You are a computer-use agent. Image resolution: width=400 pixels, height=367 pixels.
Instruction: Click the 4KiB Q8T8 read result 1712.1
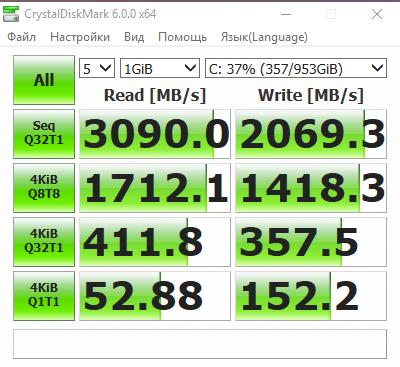point(155,188)
